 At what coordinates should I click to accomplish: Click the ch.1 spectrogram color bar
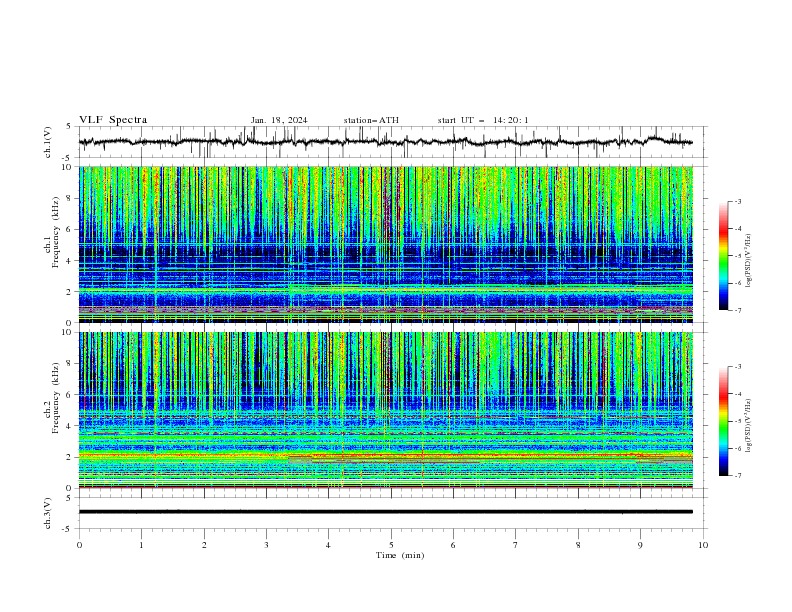723,255
